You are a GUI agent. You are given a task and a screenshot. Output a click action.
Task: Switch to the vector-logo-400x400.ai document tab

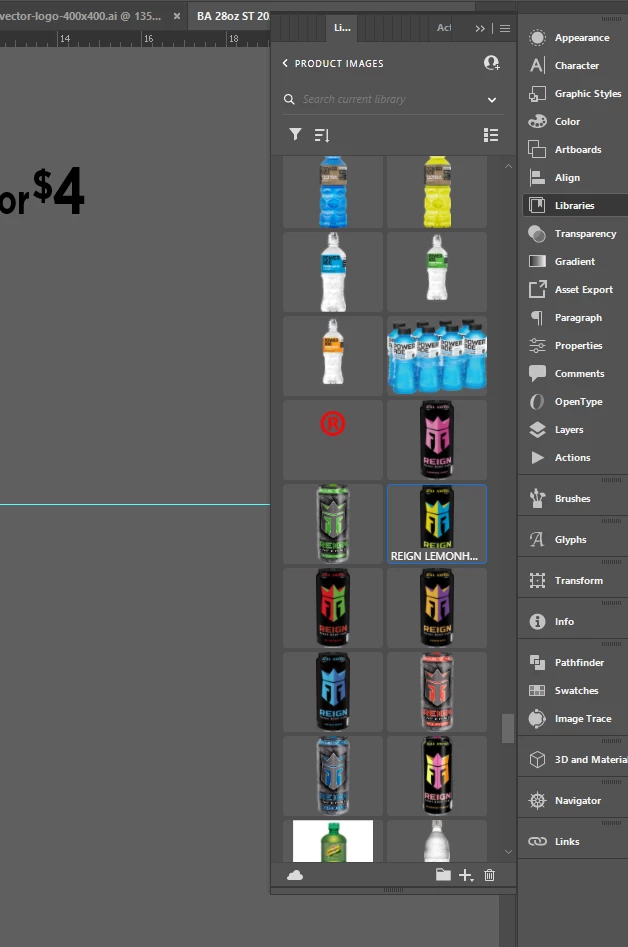[x=80, y=16]
